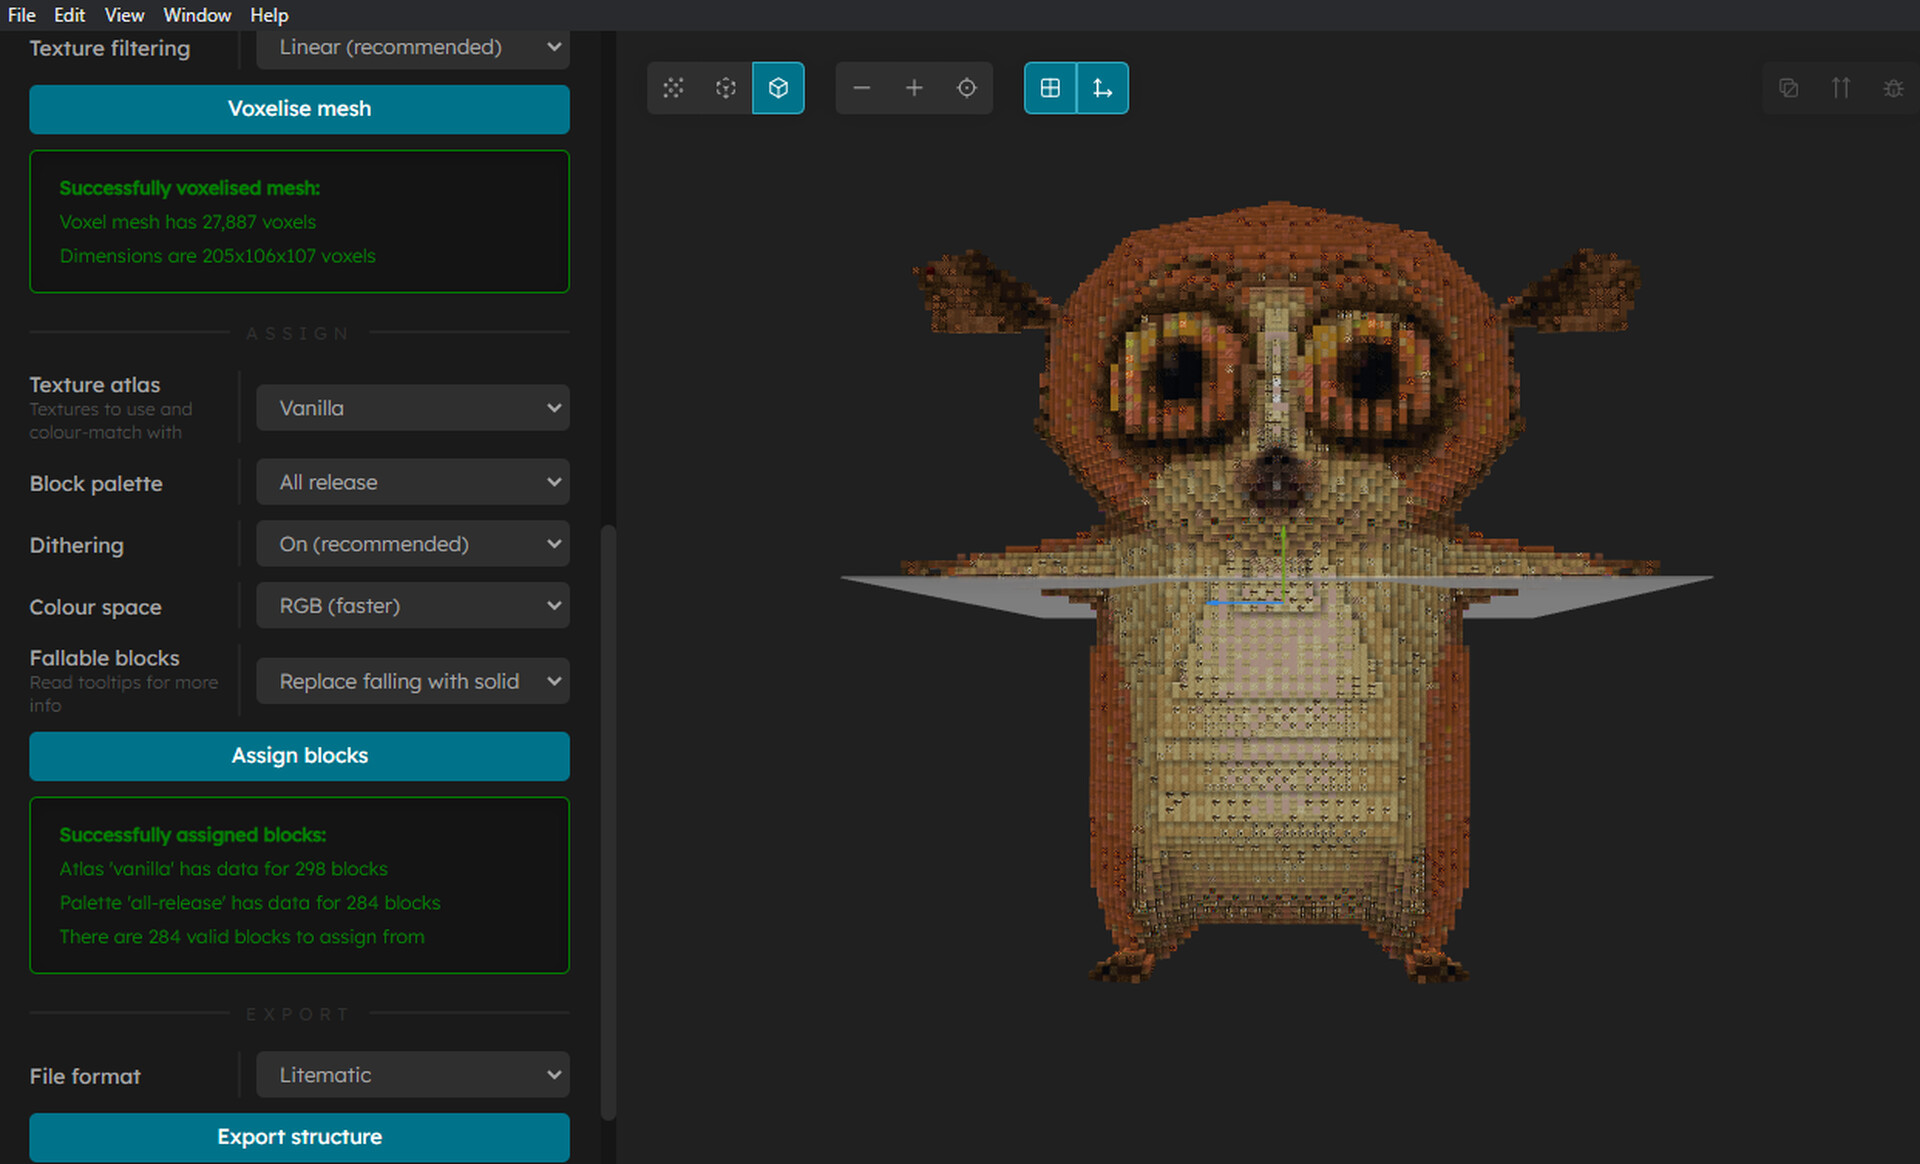Open the Fallable blocks dropdown
Image resolution: width=1920 pixels, height=1164 pixels.
click(412, 681)
